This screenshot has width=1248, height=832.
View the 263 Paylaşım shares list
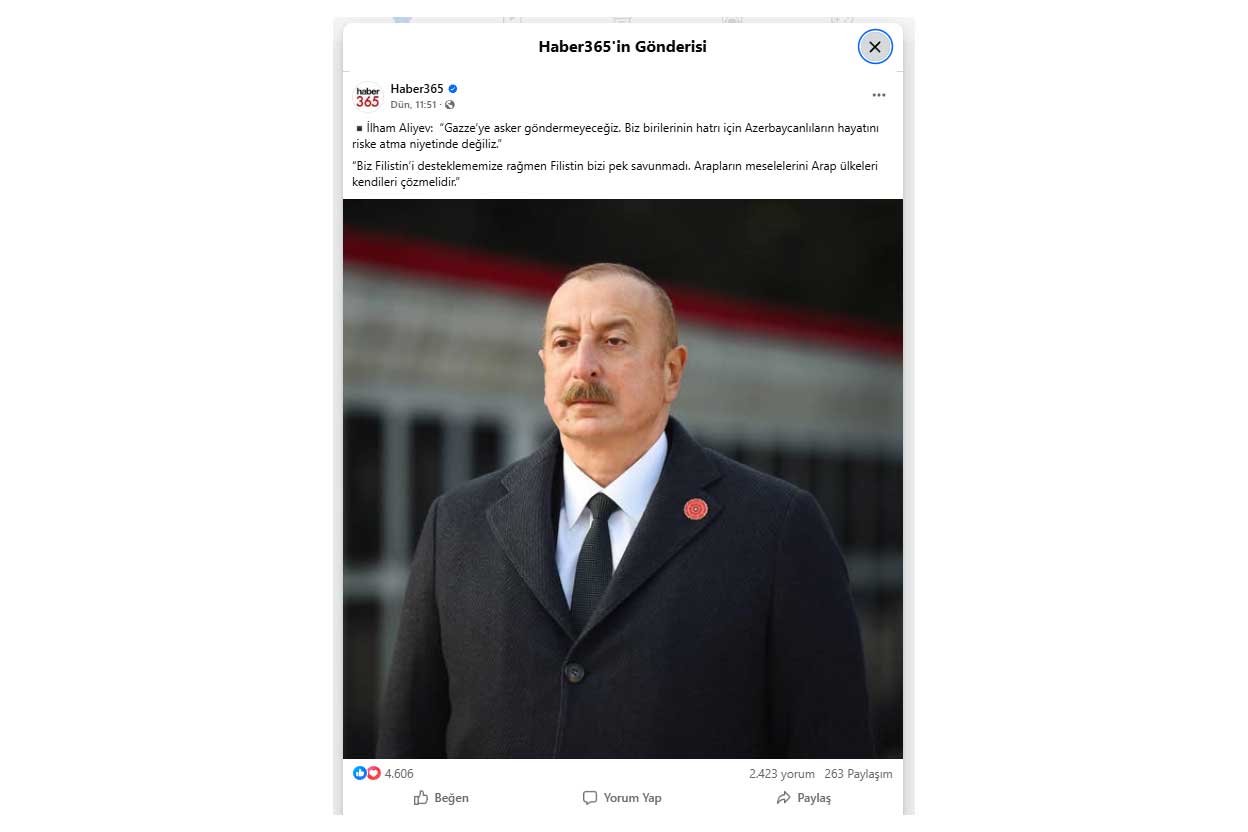click(858, 774)
